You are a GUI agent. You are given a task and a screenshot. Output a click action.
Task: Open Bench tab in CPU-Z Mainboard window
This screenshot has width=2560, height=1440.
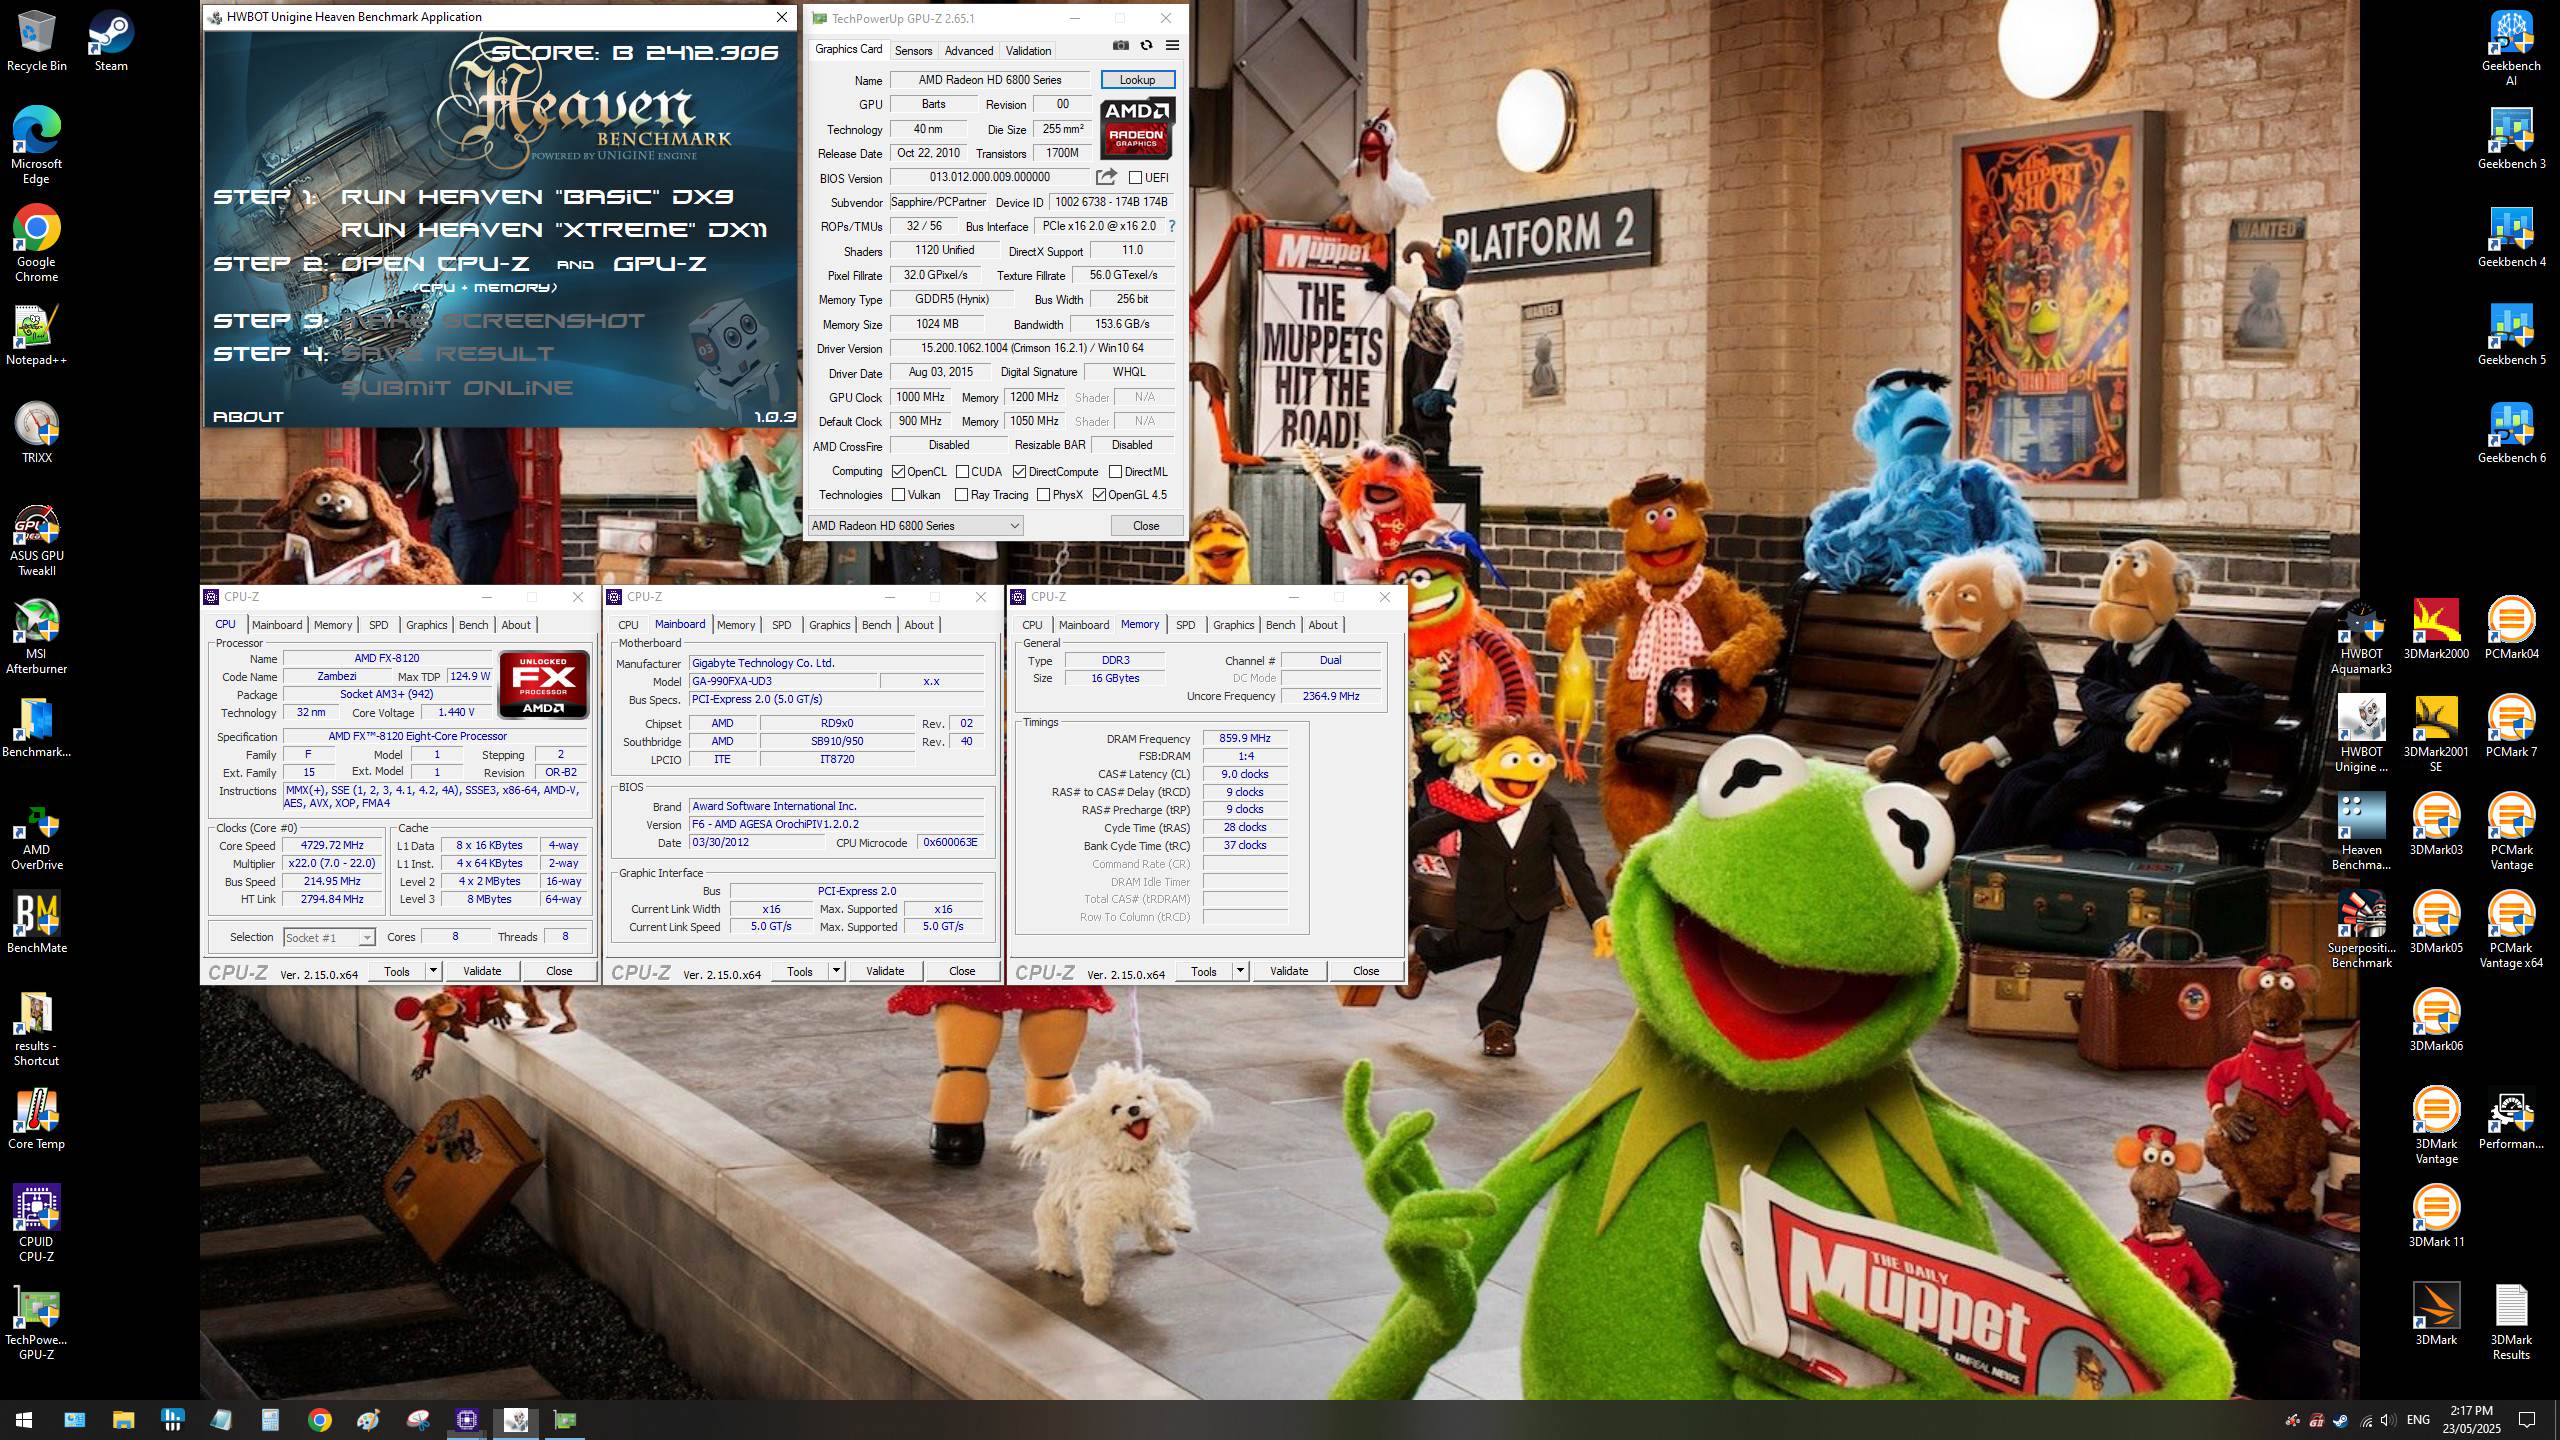pyautogui.click(x=876, y=625)
